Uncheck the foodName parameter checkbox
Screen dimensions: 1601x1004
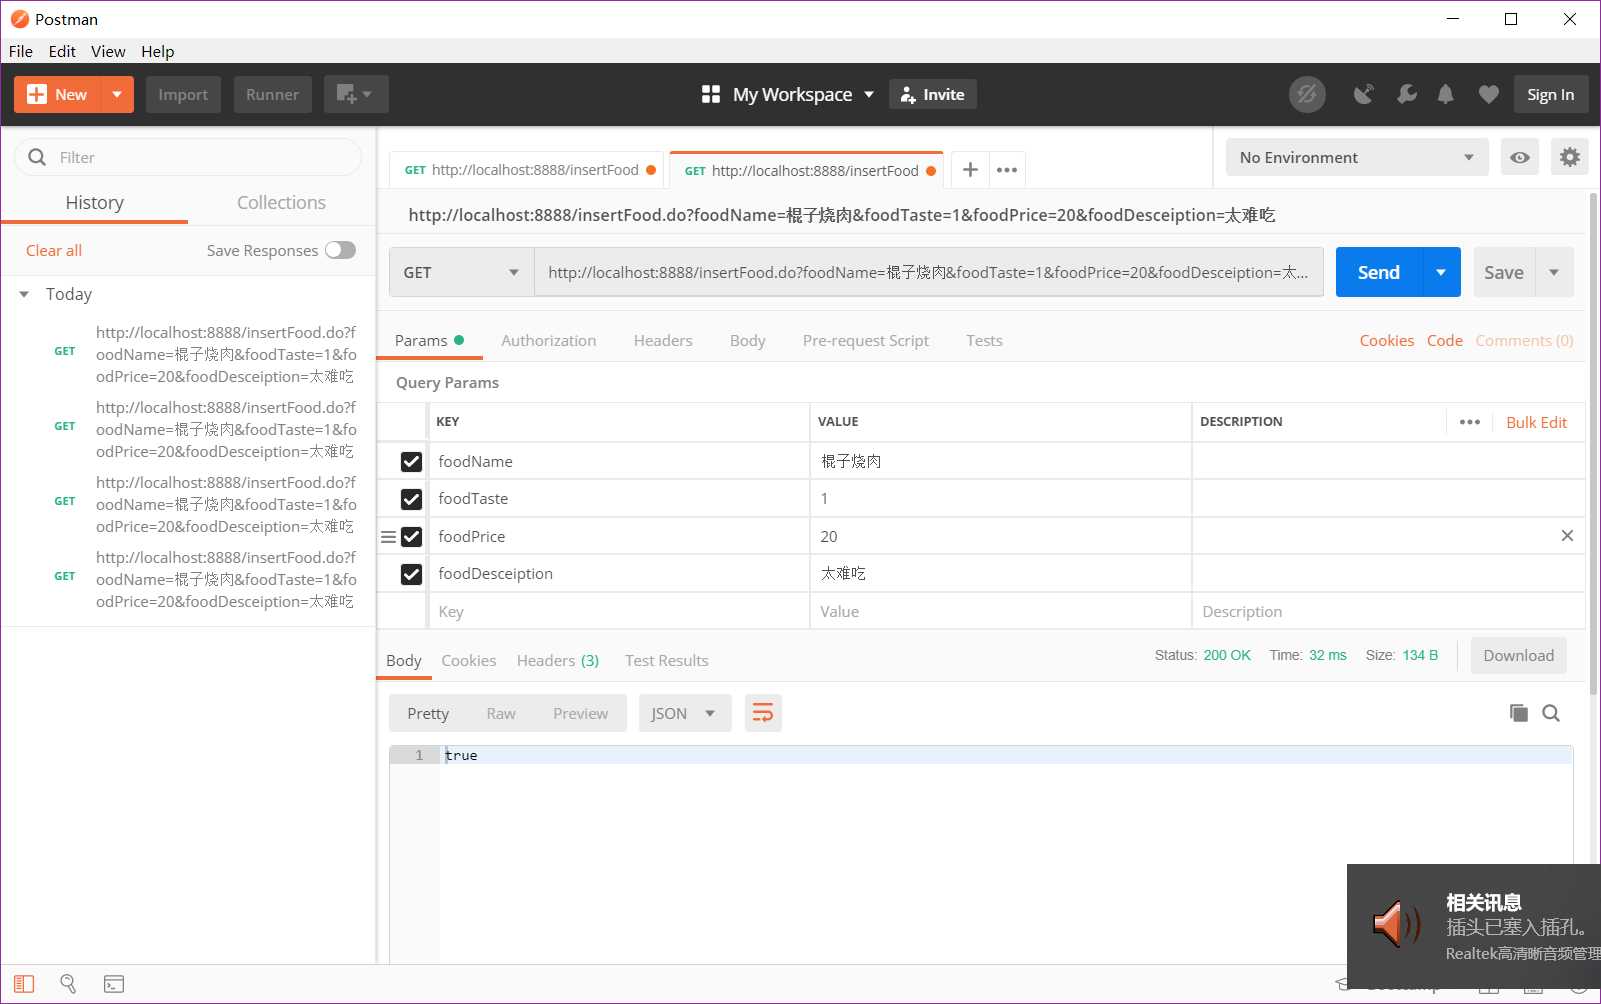click(411, 461)
